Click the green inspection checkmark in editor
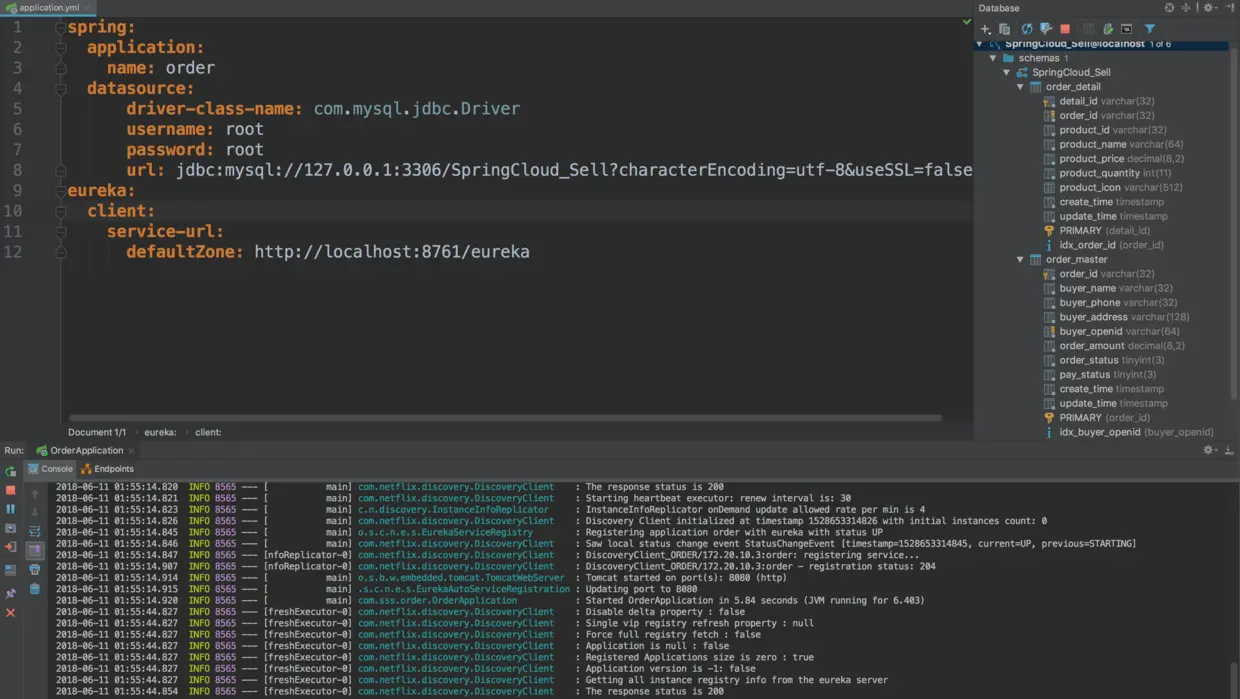This screenshot has height=699, width=1240. 967,21
